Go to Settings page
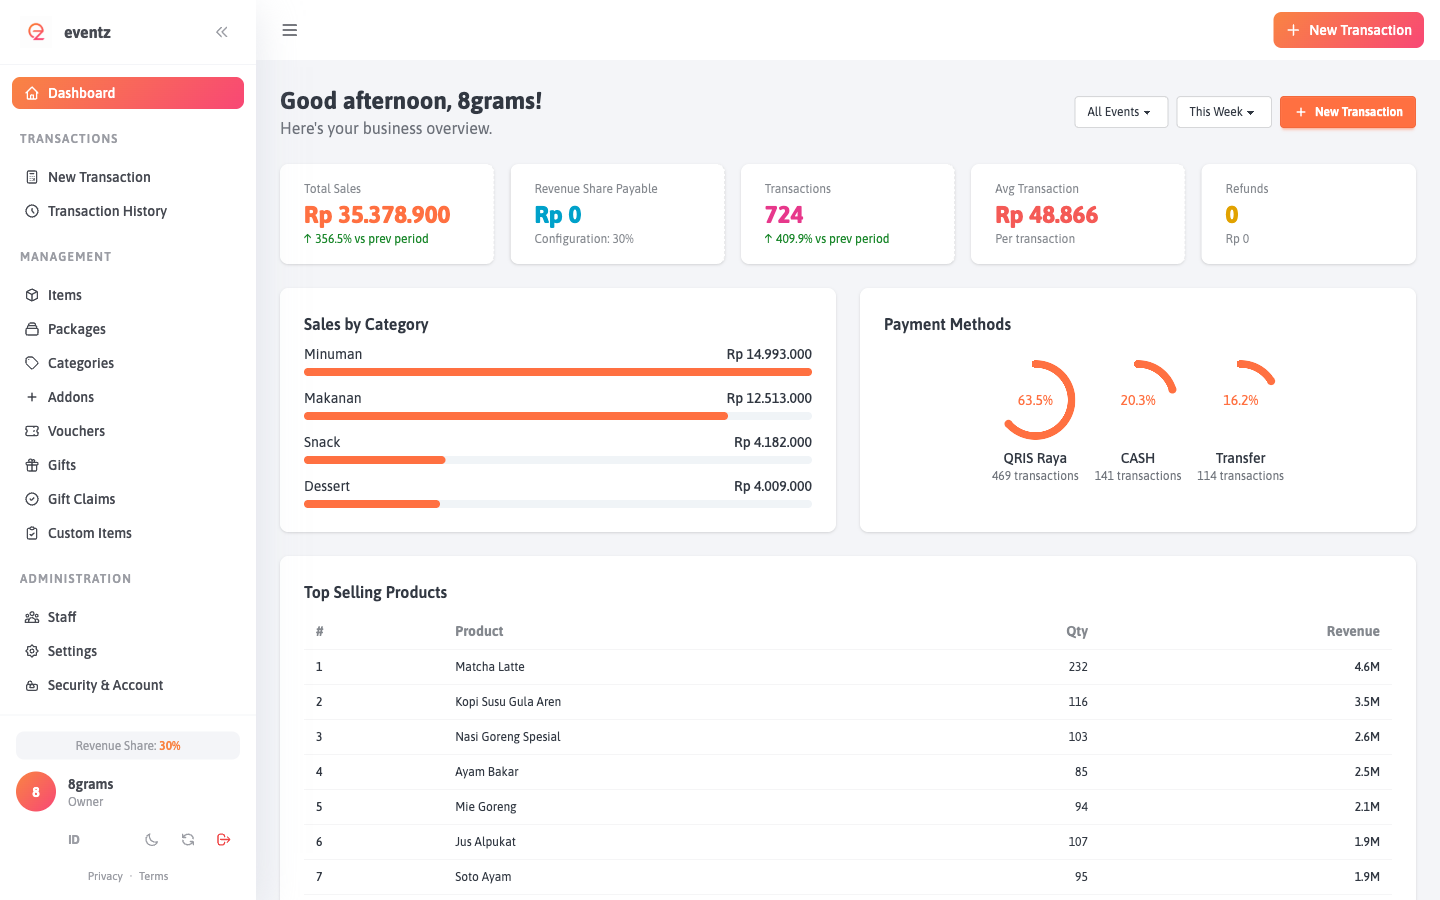The image size is (1440, 900). coord(128,651)
